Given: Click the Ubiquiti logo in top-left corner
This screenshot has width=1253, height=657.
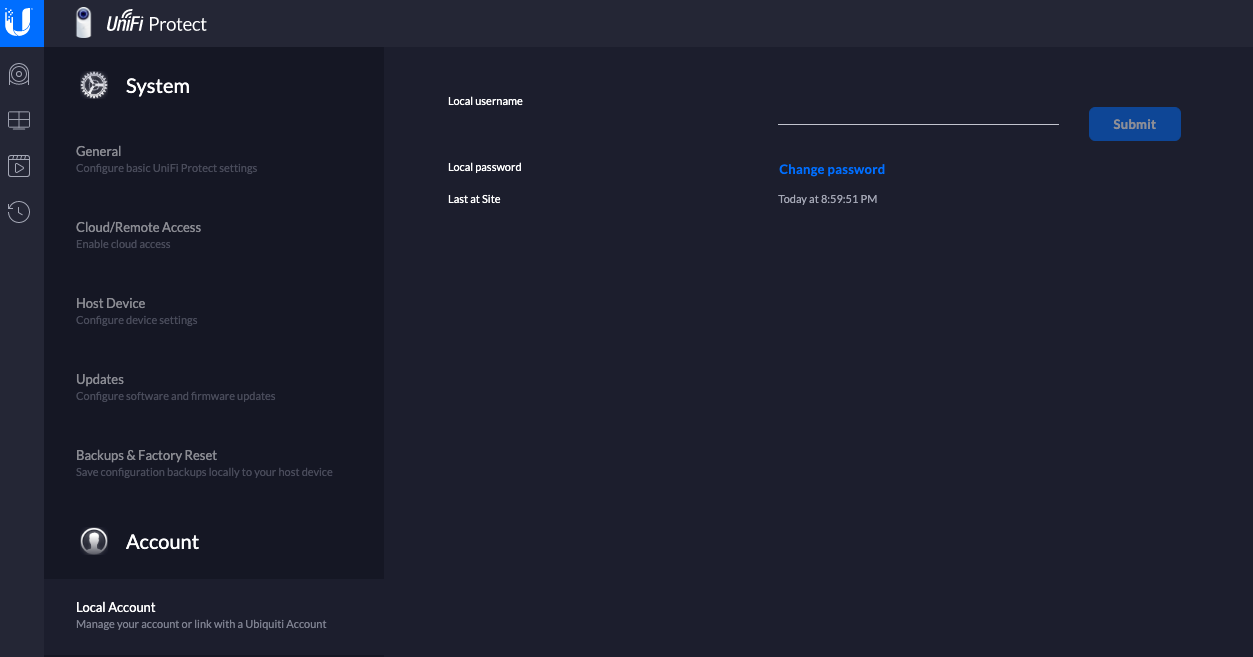Looking at the screenshot, I should tap(19, 22).
